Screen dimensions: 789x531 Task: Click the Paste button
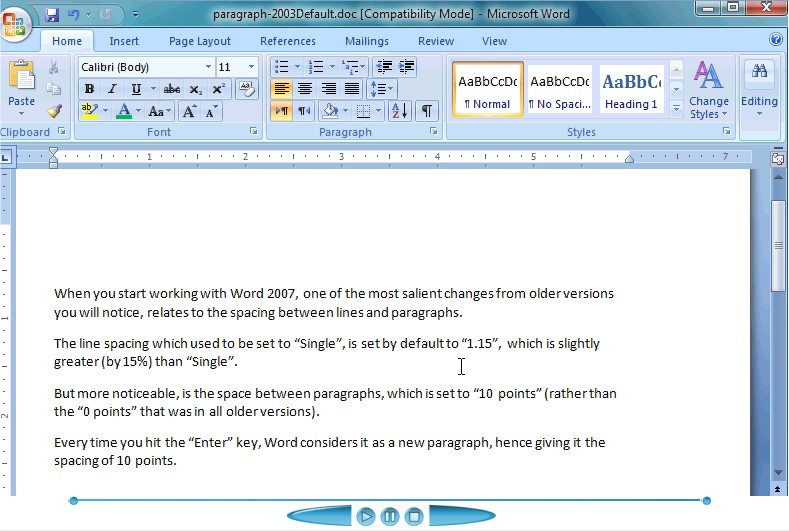22,87
